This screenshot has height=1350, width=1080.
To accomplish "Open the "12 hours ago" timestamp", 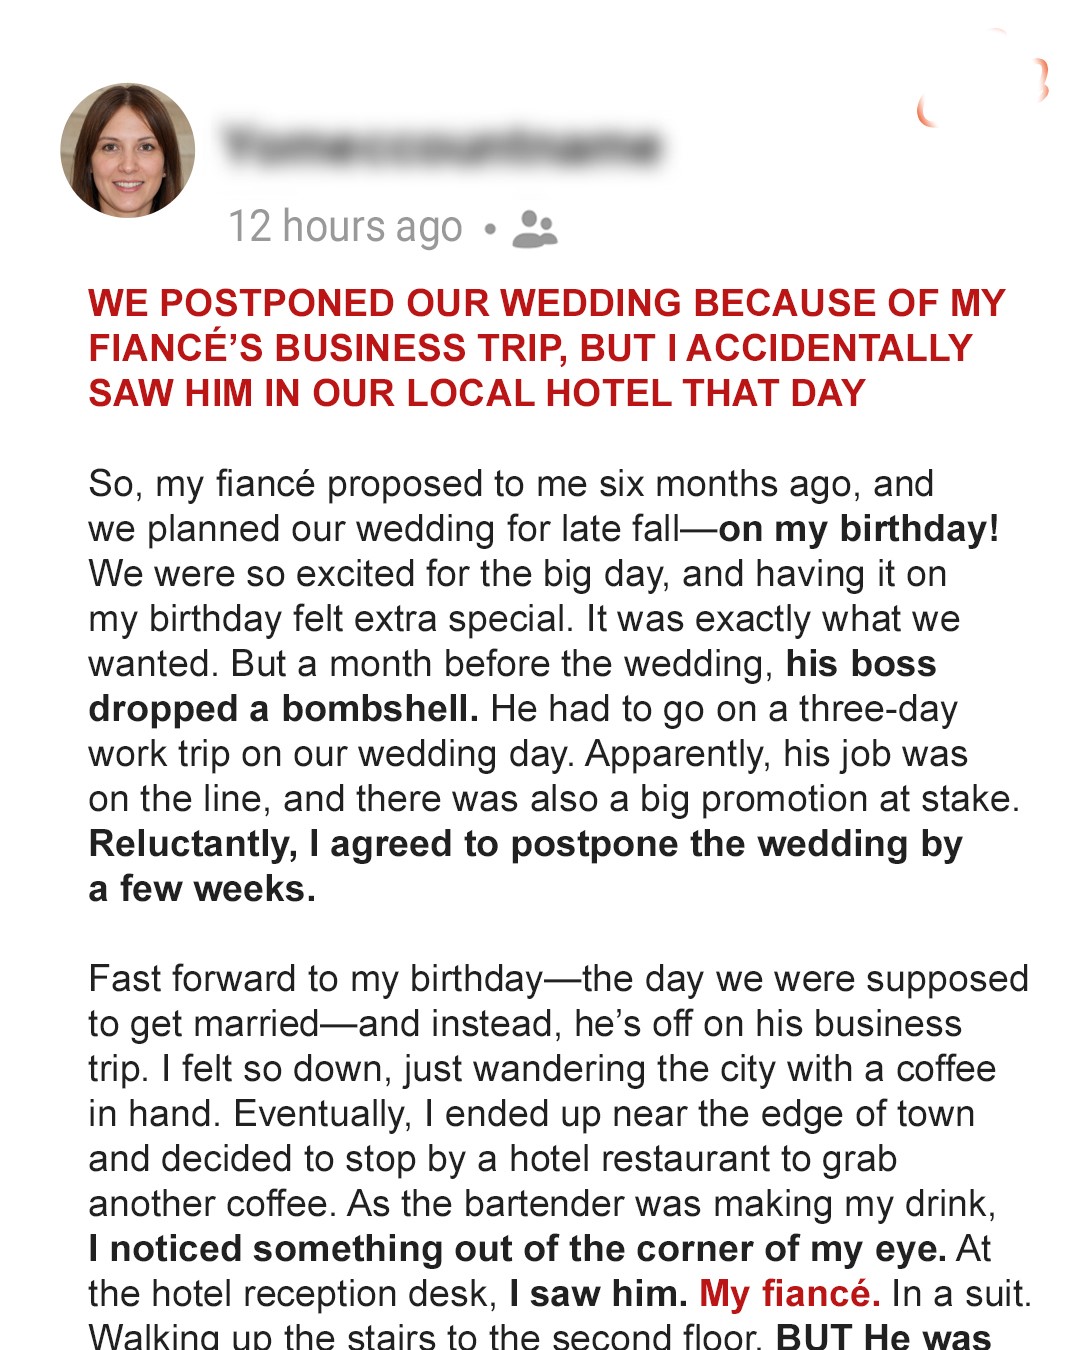I will 345,227.
